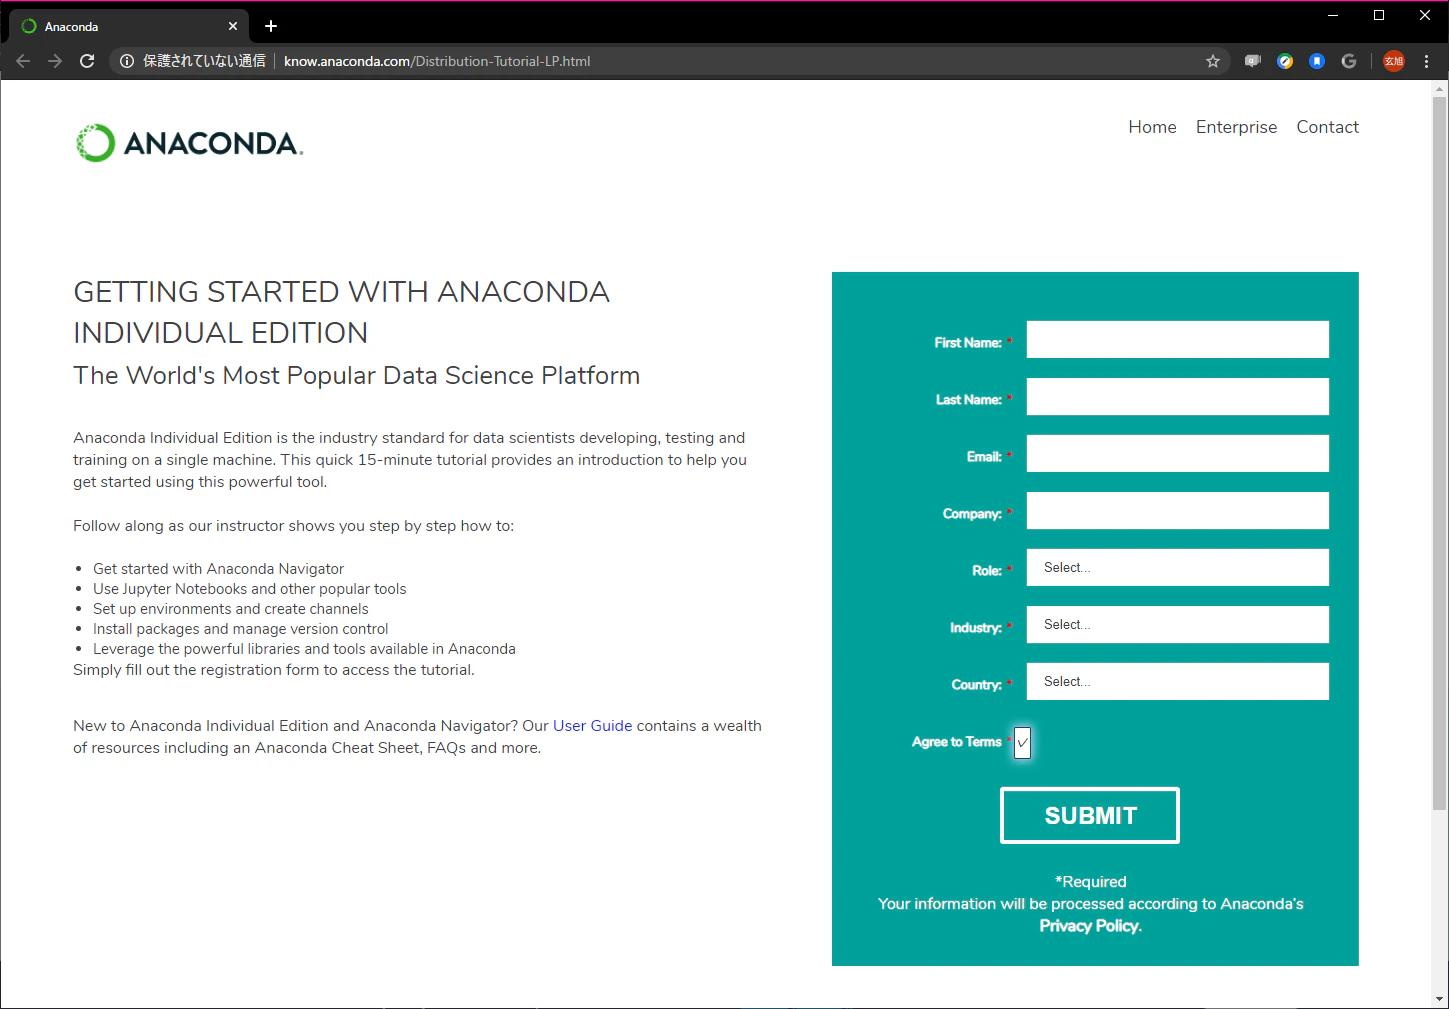Click the browser forward arrow
The image size is (1449, 1009).
pos(55,61)
